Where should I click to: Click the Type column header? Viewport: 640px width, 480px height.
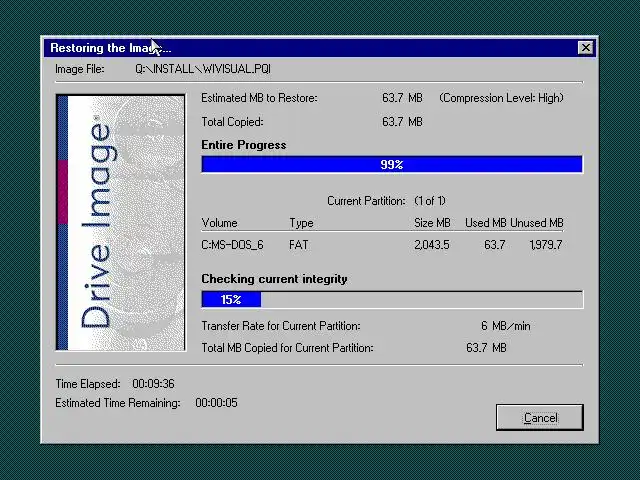(x=301, y=223)
